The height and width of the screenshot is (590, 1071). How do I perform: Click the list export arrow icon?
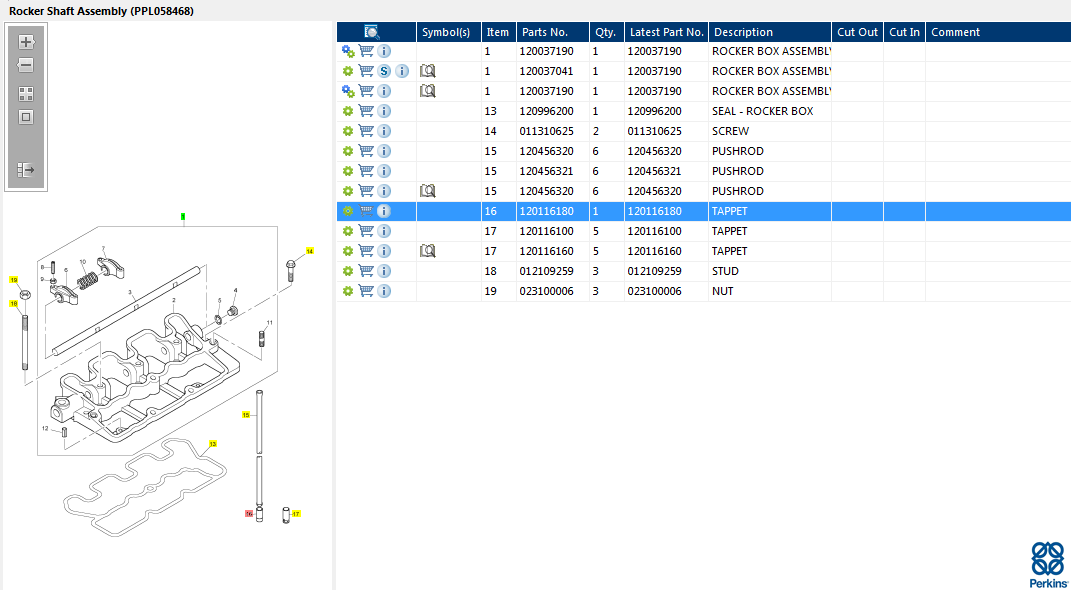(x=26, y=170)
